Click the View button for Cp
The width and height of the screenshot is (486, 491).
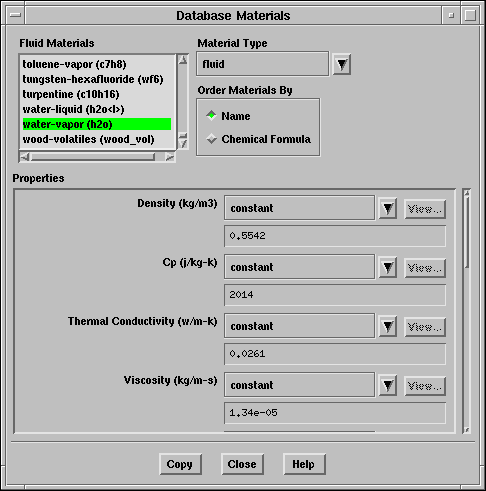[x=425, y=268]
